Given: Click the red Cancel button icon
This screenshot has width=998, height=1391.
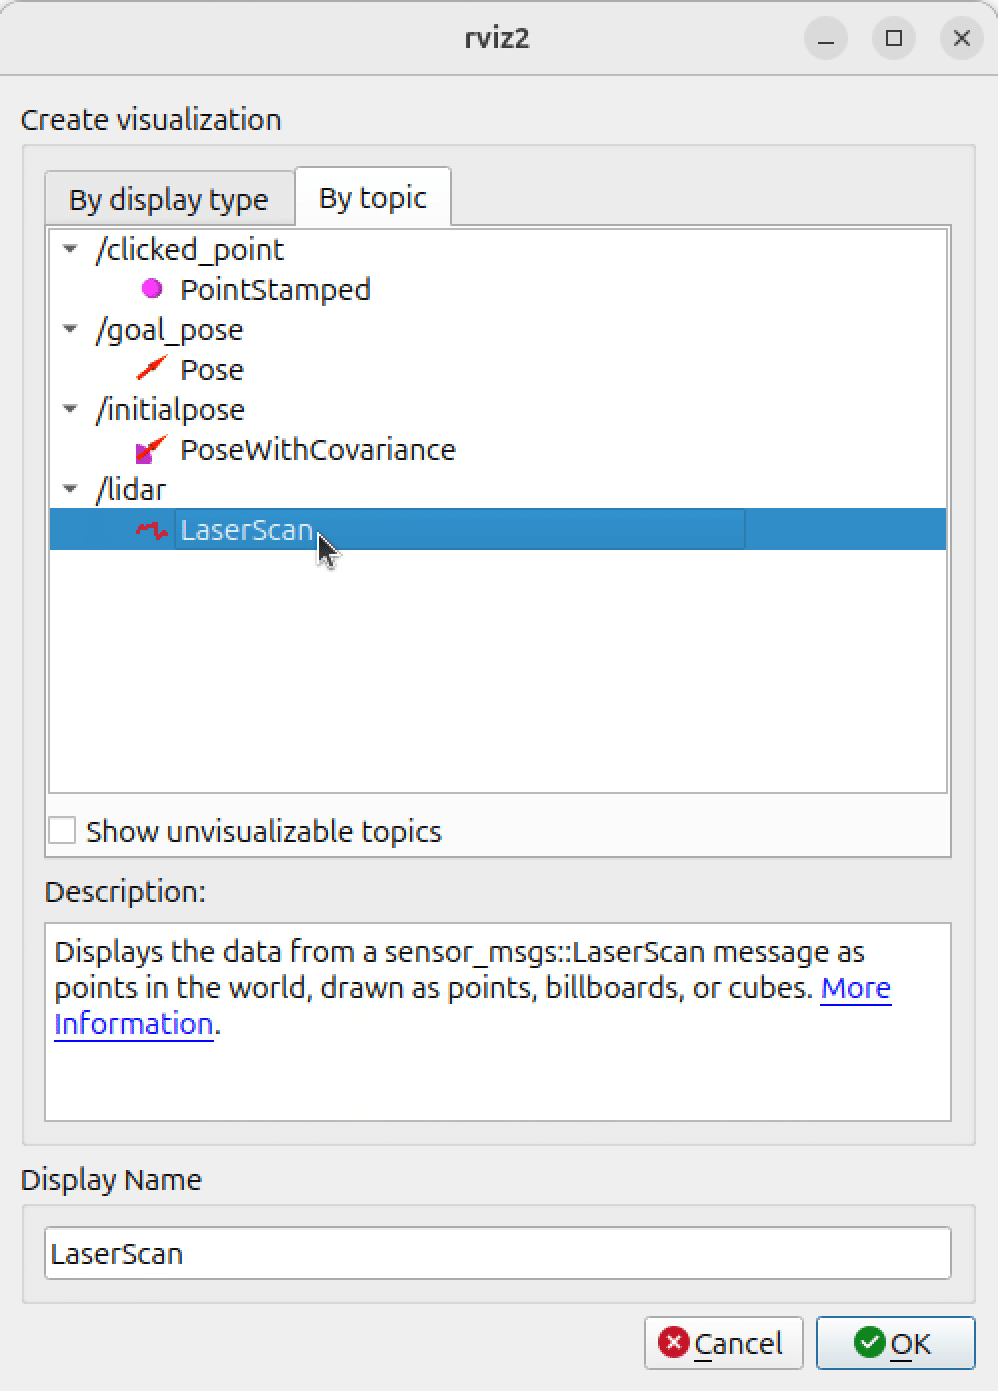Looking at the screenshot, I should (674, 1342).
